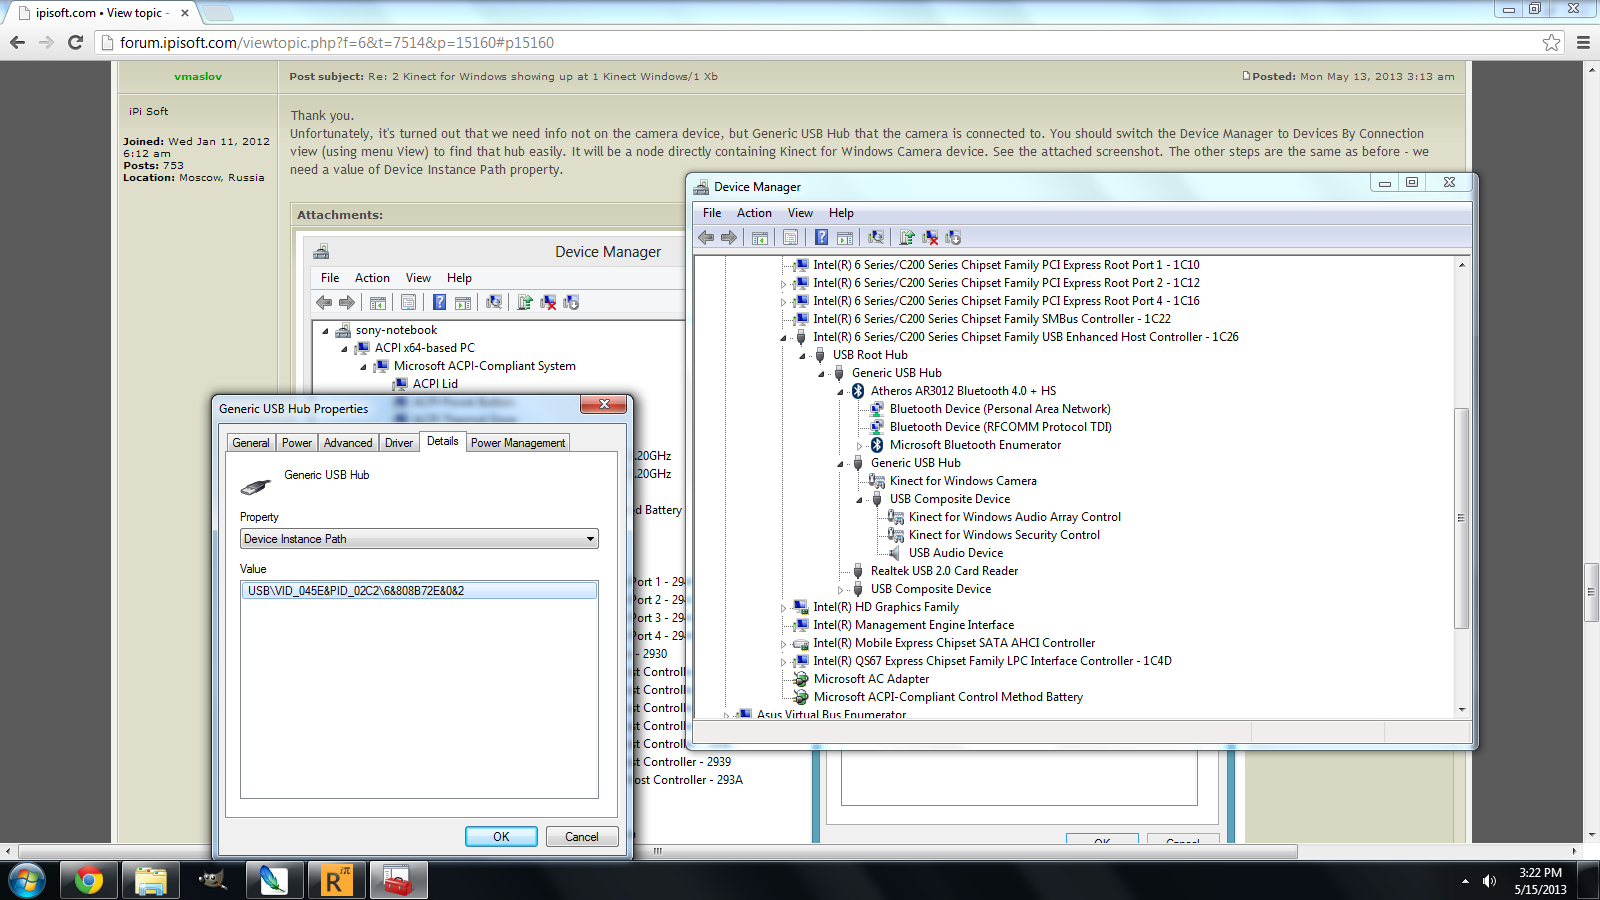Select Microsoft ACPI-Compliant Control Method Battery
1600x900 pixels.
click(948, 697)
